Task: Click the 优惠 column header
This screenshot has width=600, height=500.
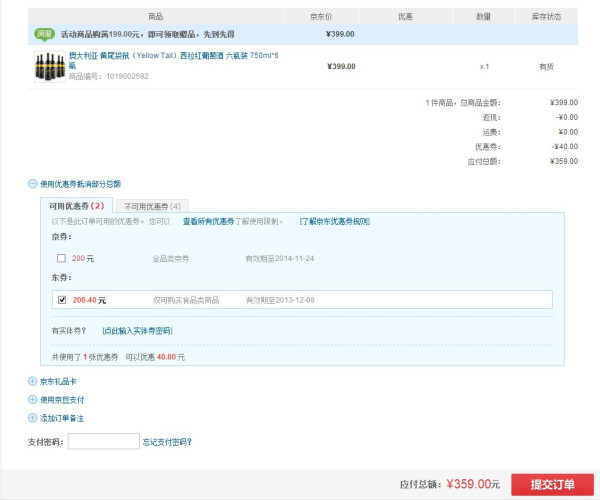Action: [405, 16]
